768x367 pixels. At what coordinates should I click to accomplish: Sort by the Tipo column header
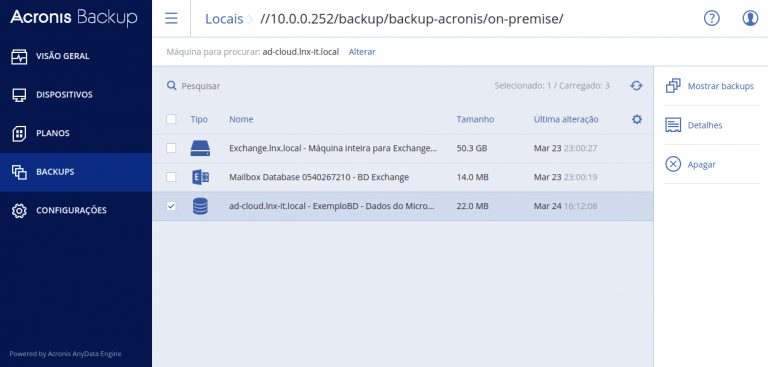click(x=199, y=119)
